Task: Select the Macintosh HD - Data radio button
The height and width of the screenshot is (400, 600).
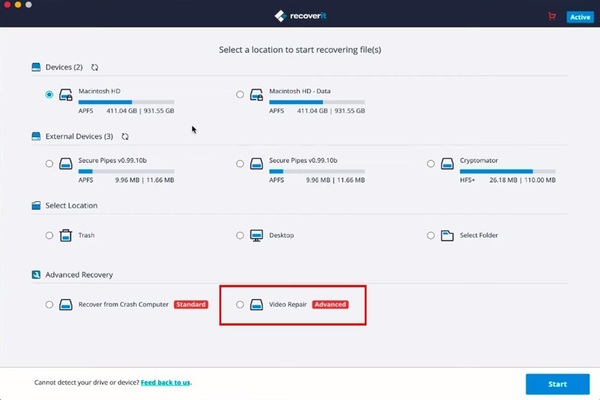Action: click(240, 95)
